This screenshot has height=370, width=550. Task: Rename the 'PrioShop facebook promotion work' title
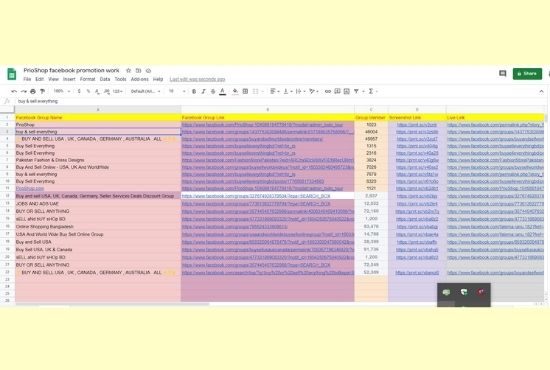[71, 70]
